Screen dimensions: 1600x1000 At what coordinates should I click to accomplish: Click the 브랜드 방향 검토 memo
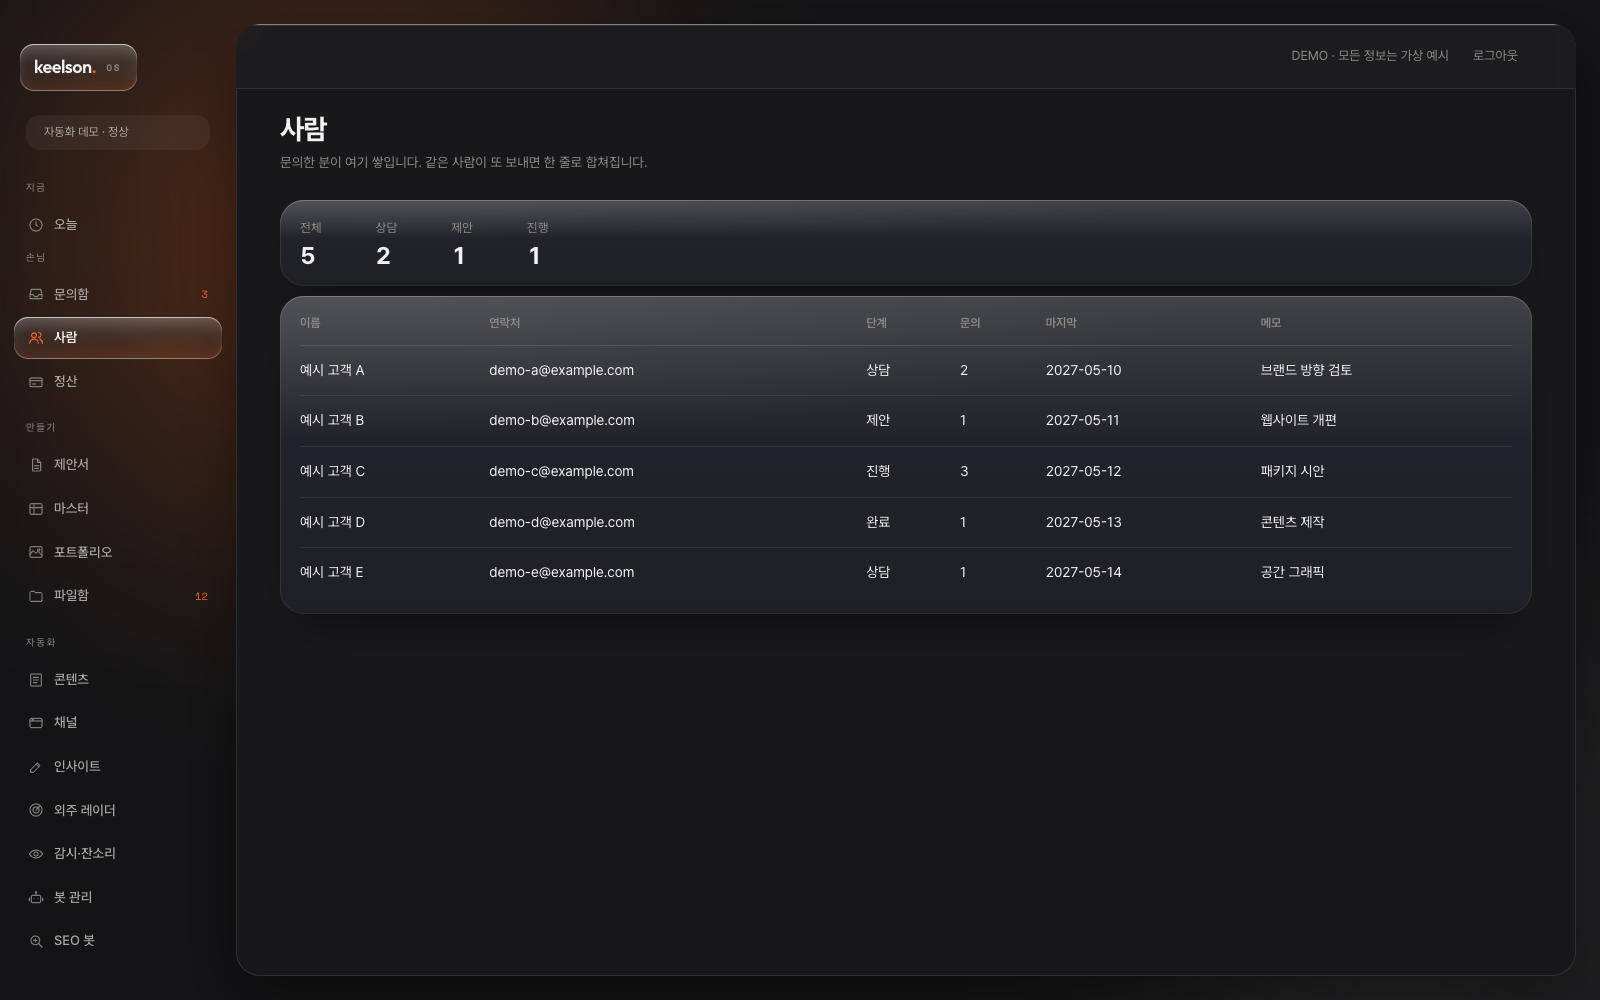[1306, 370]
